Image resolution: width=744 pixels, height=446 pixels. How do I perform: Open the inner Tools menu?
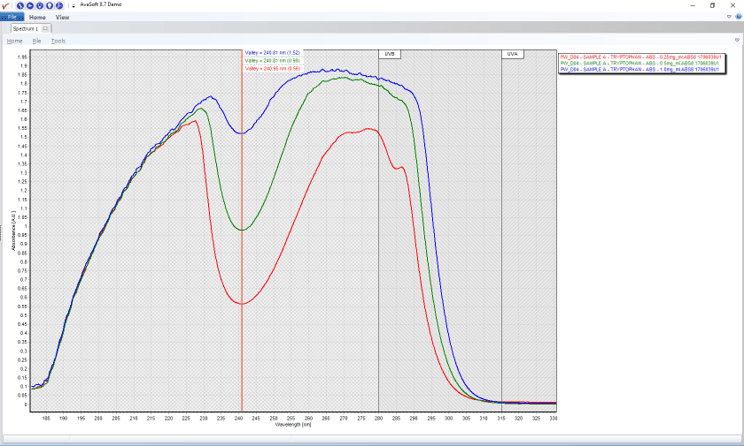coord(58,41)
